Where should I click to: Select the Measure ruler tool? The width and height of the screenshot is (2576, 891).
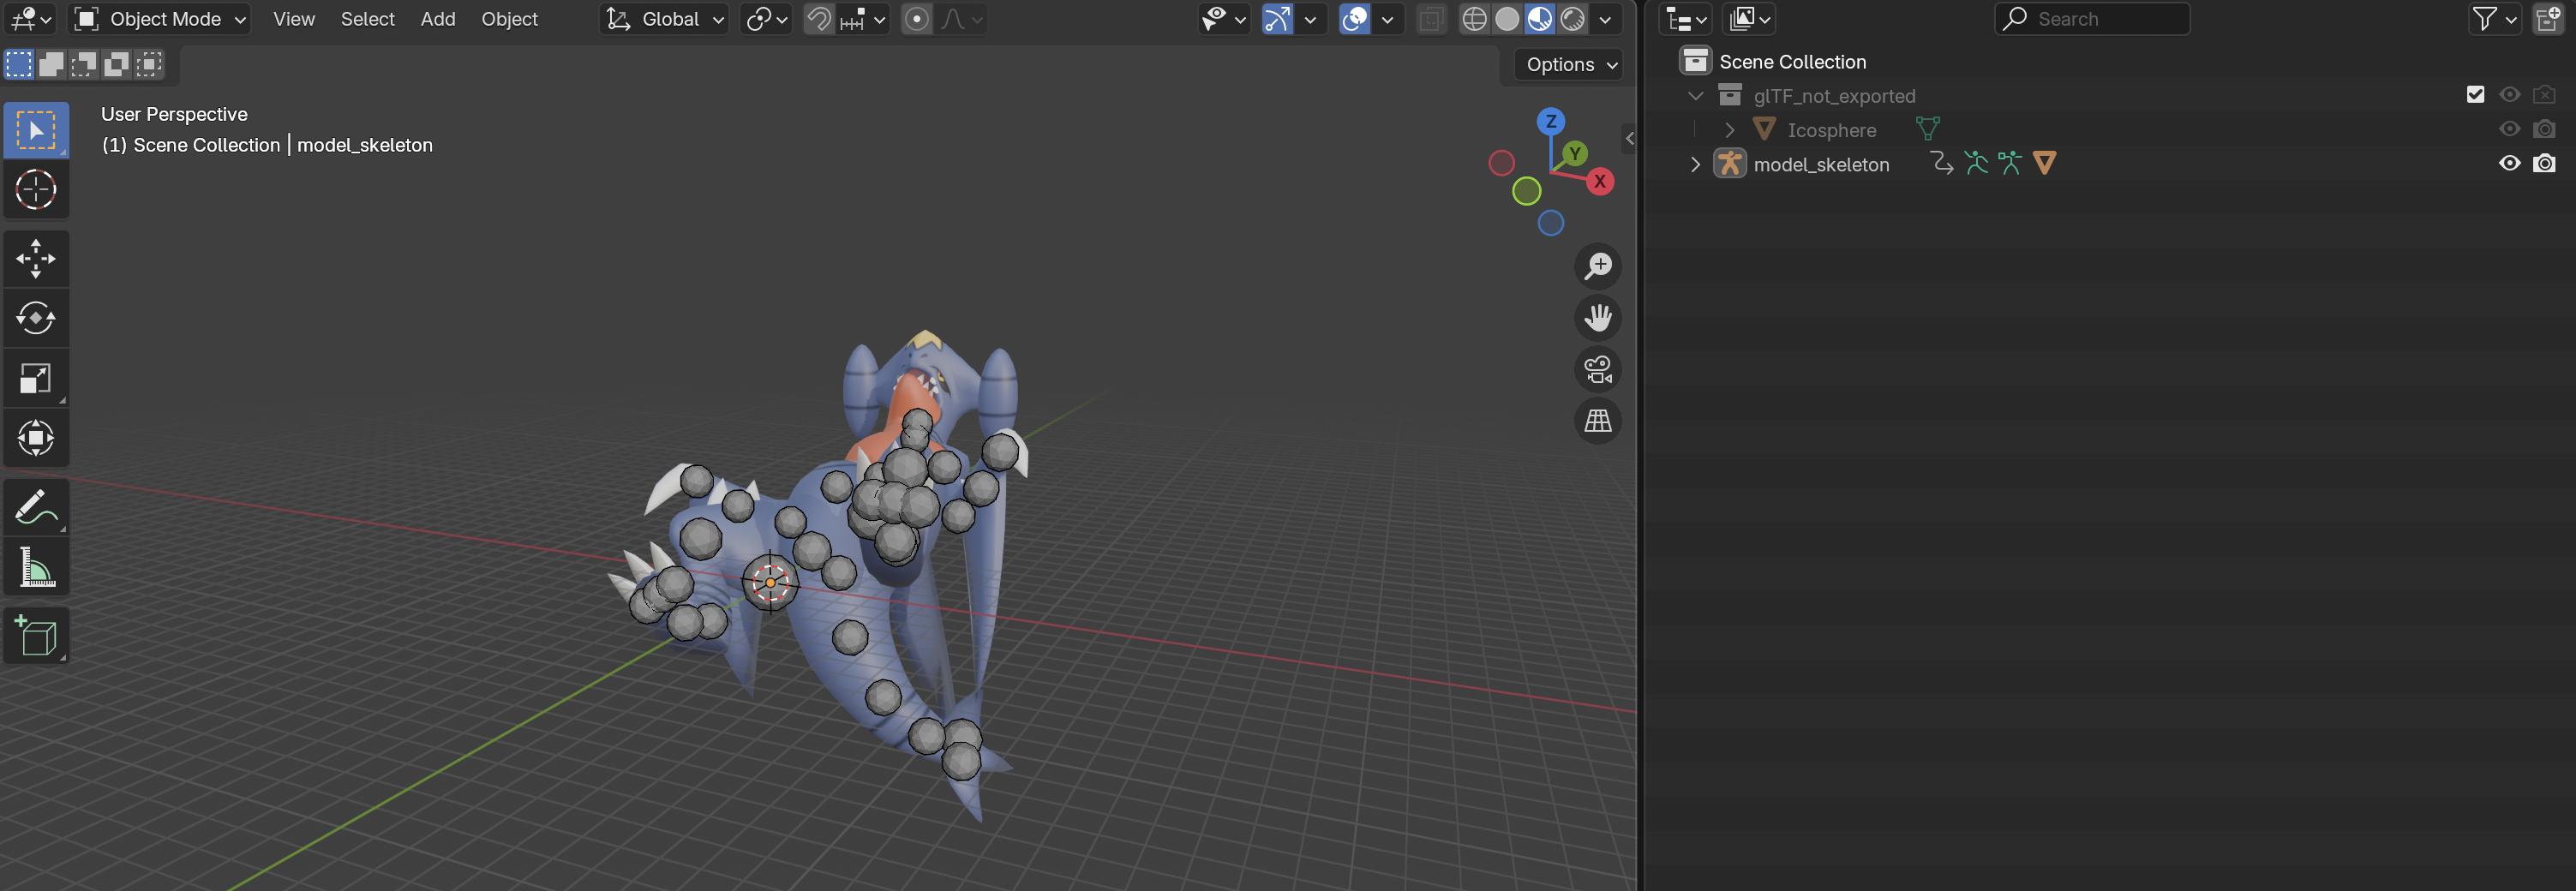pyautogui.click(x=36, y=566)
